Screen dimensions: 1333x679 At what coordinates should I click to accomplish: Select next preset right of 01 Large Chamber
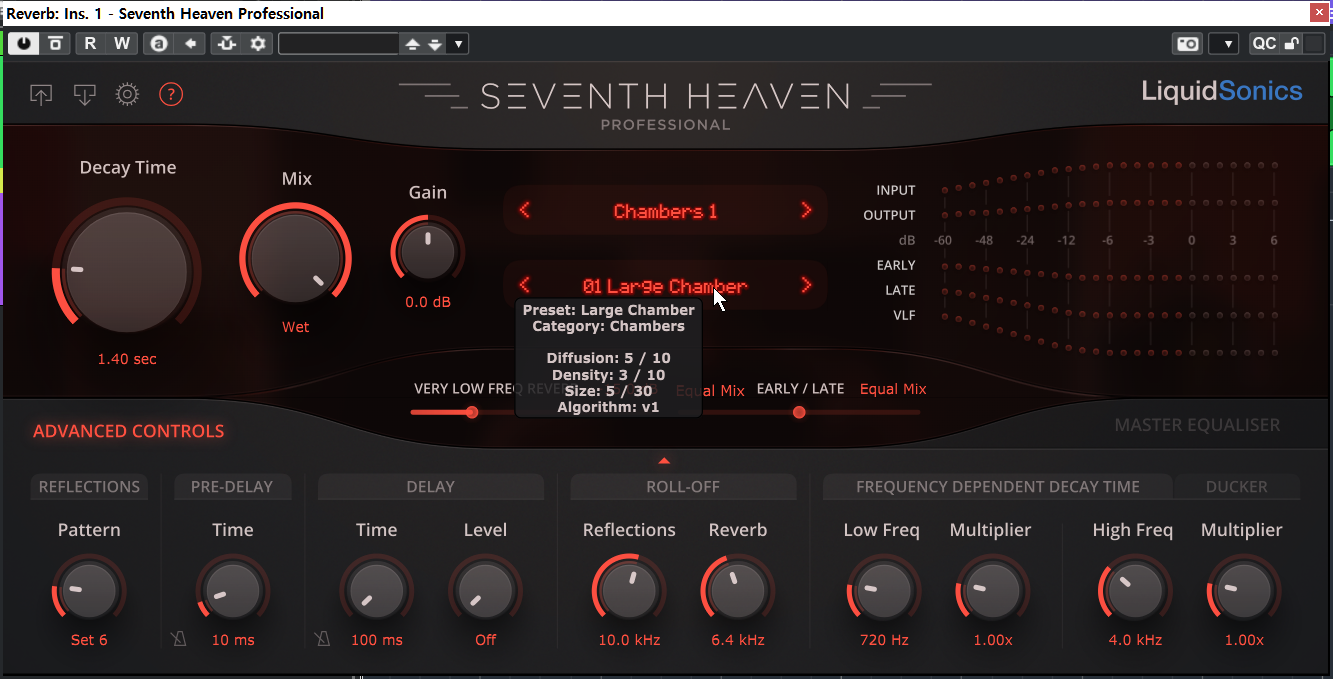(807, 286)
